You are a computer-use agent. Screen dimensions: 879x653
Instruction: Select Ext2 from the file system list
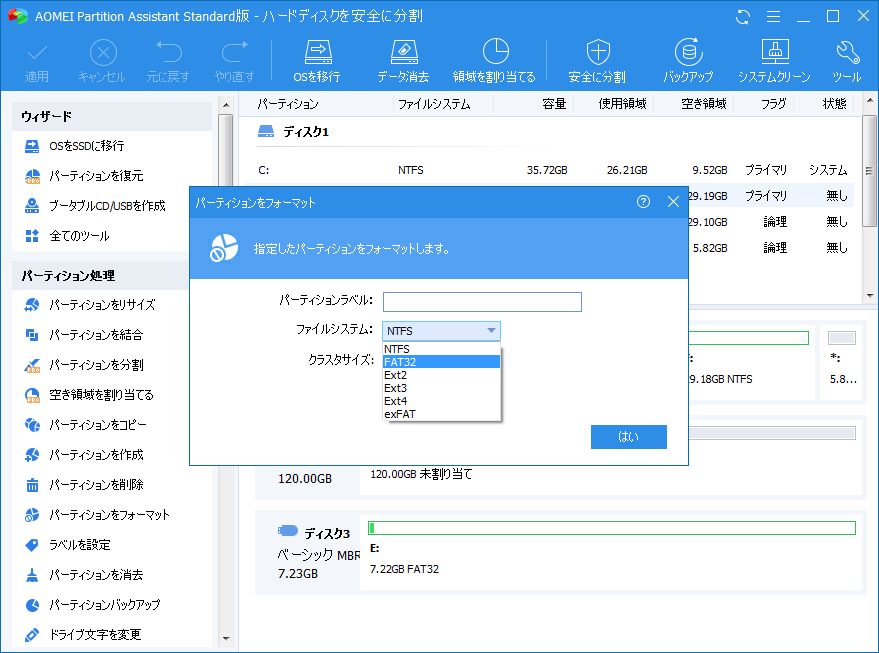point(441,375)
